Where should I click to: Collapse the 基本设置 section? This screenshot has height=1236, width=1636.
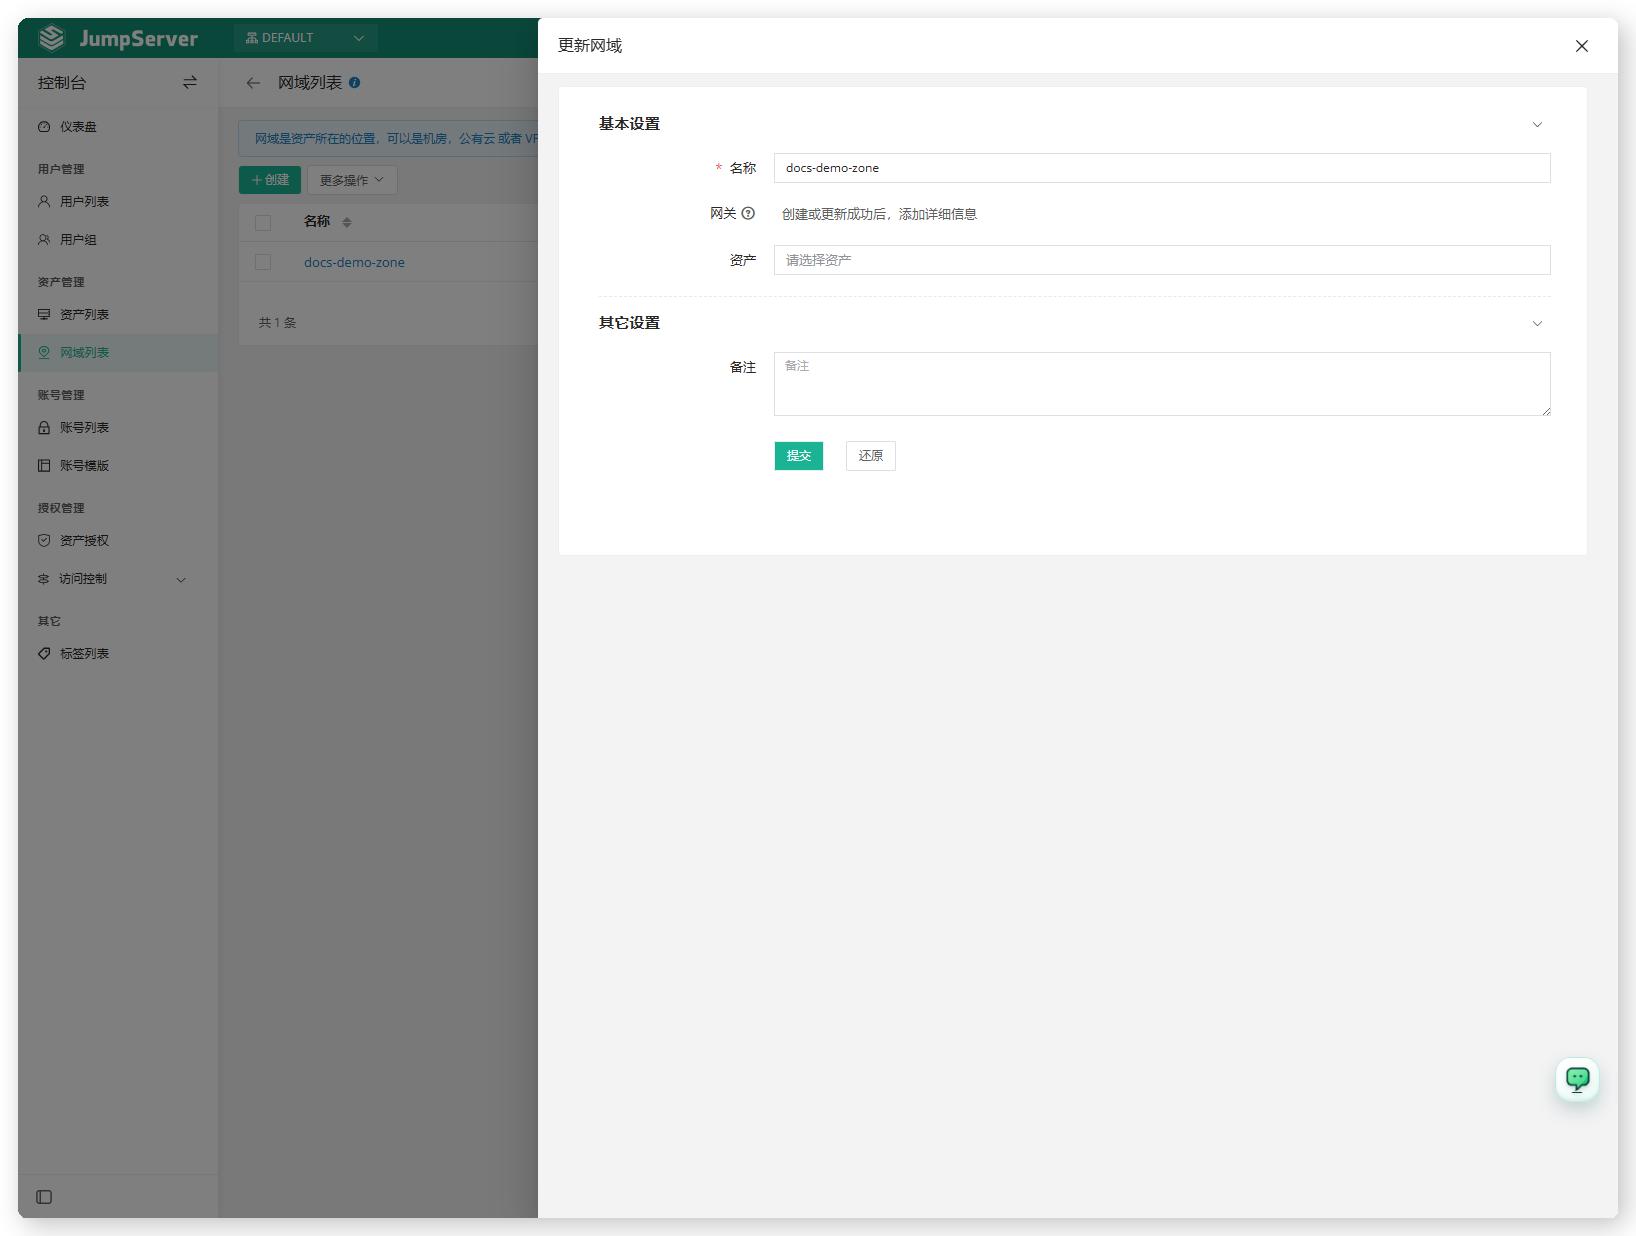pos(1537,124)
